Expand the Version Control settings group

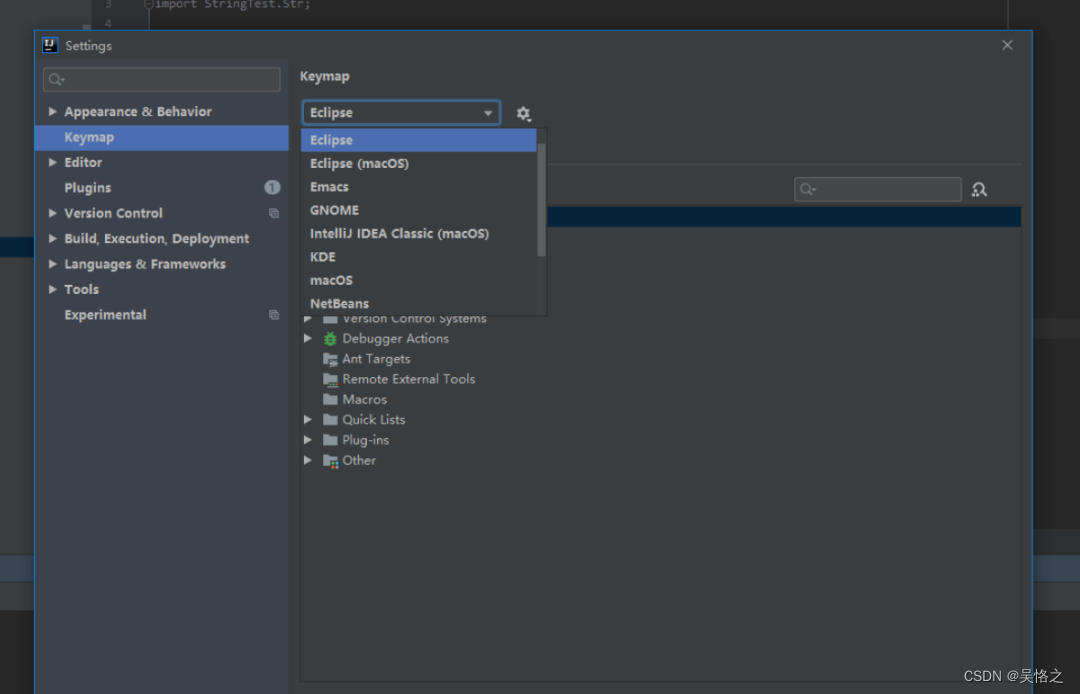click(52, 213)
